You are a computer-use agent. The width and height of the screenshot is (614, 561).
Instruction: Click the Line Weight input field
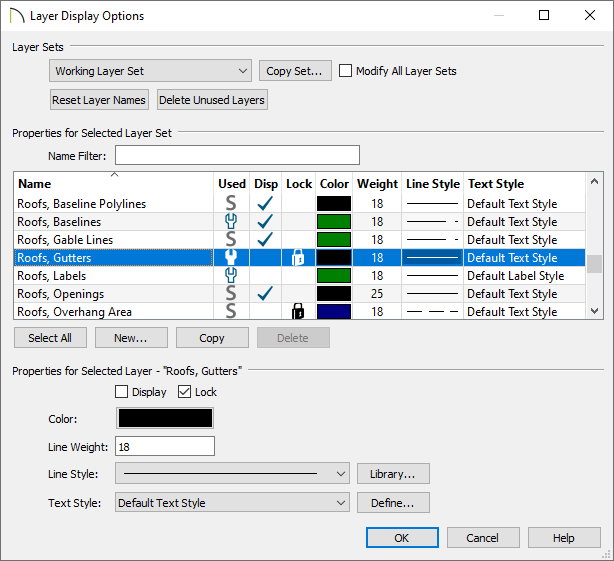165,446
